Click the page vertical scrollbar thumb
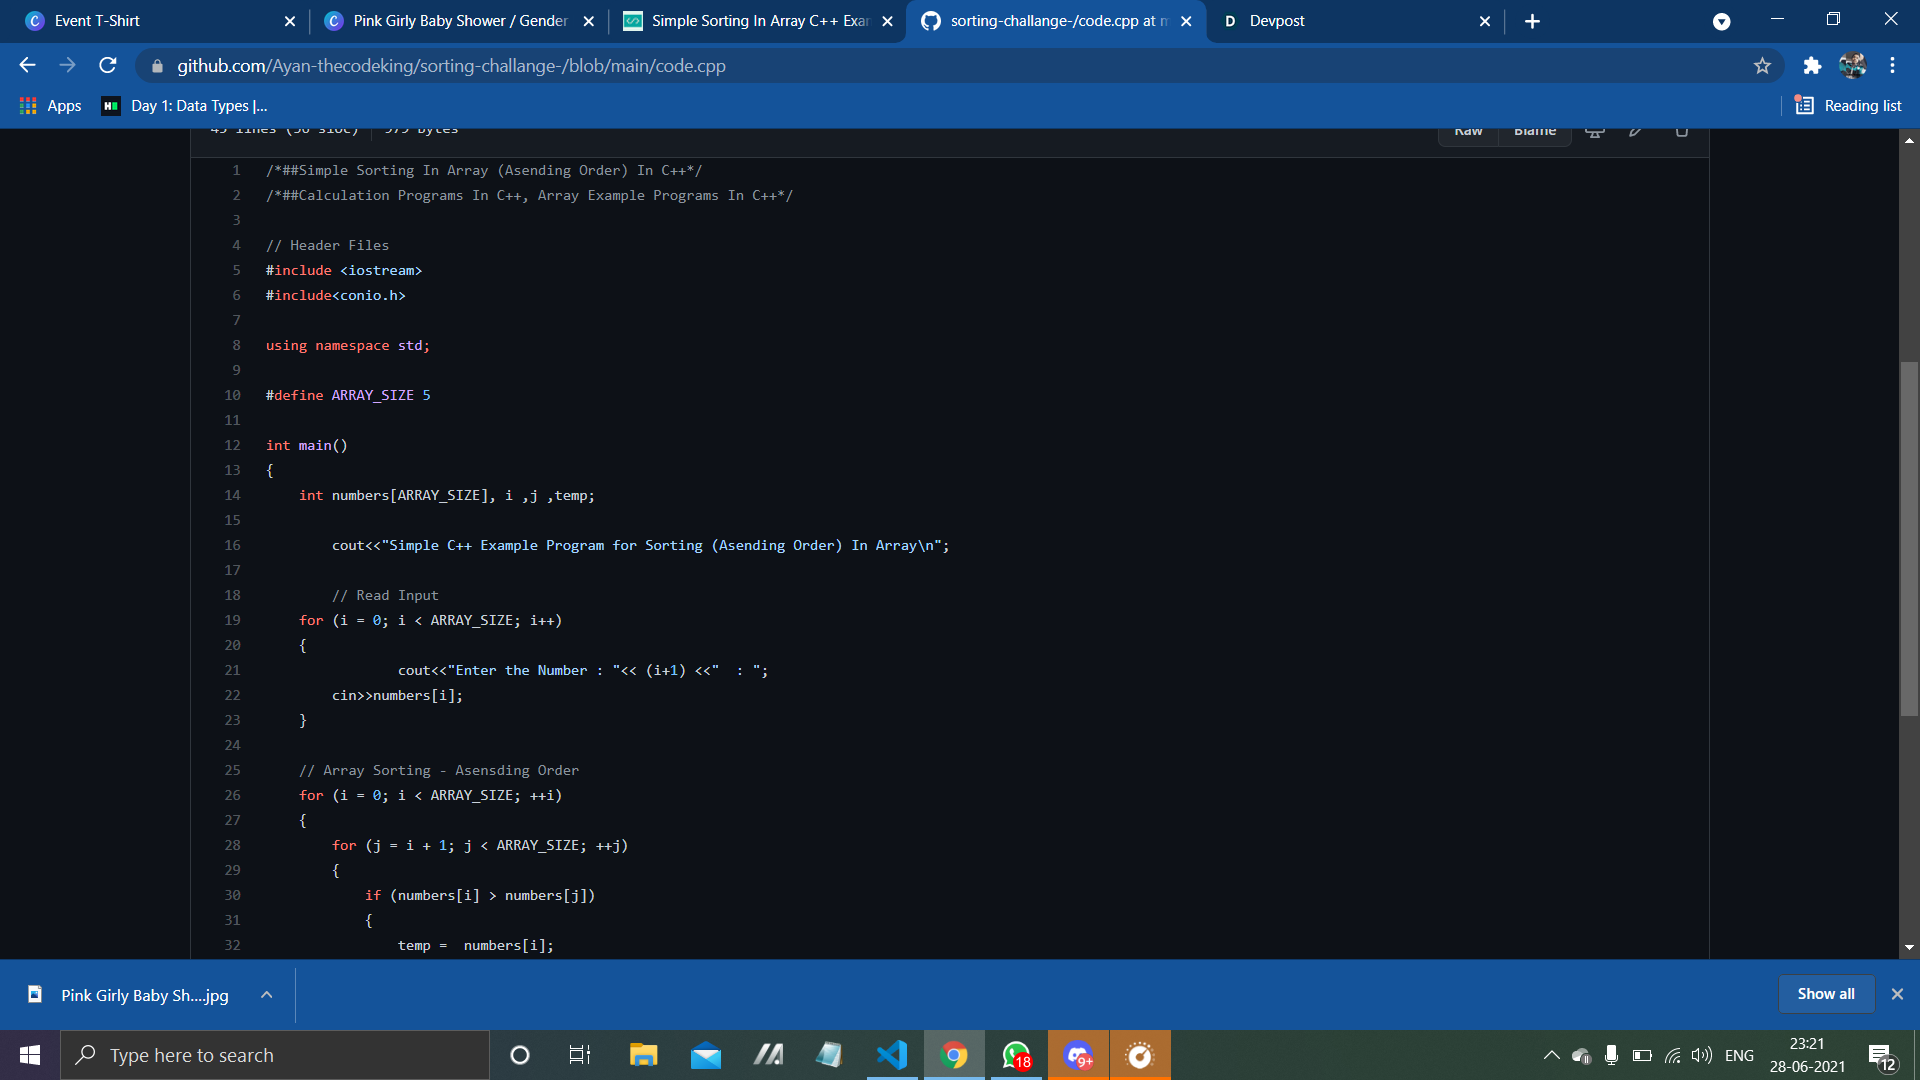 (1909, 540)
